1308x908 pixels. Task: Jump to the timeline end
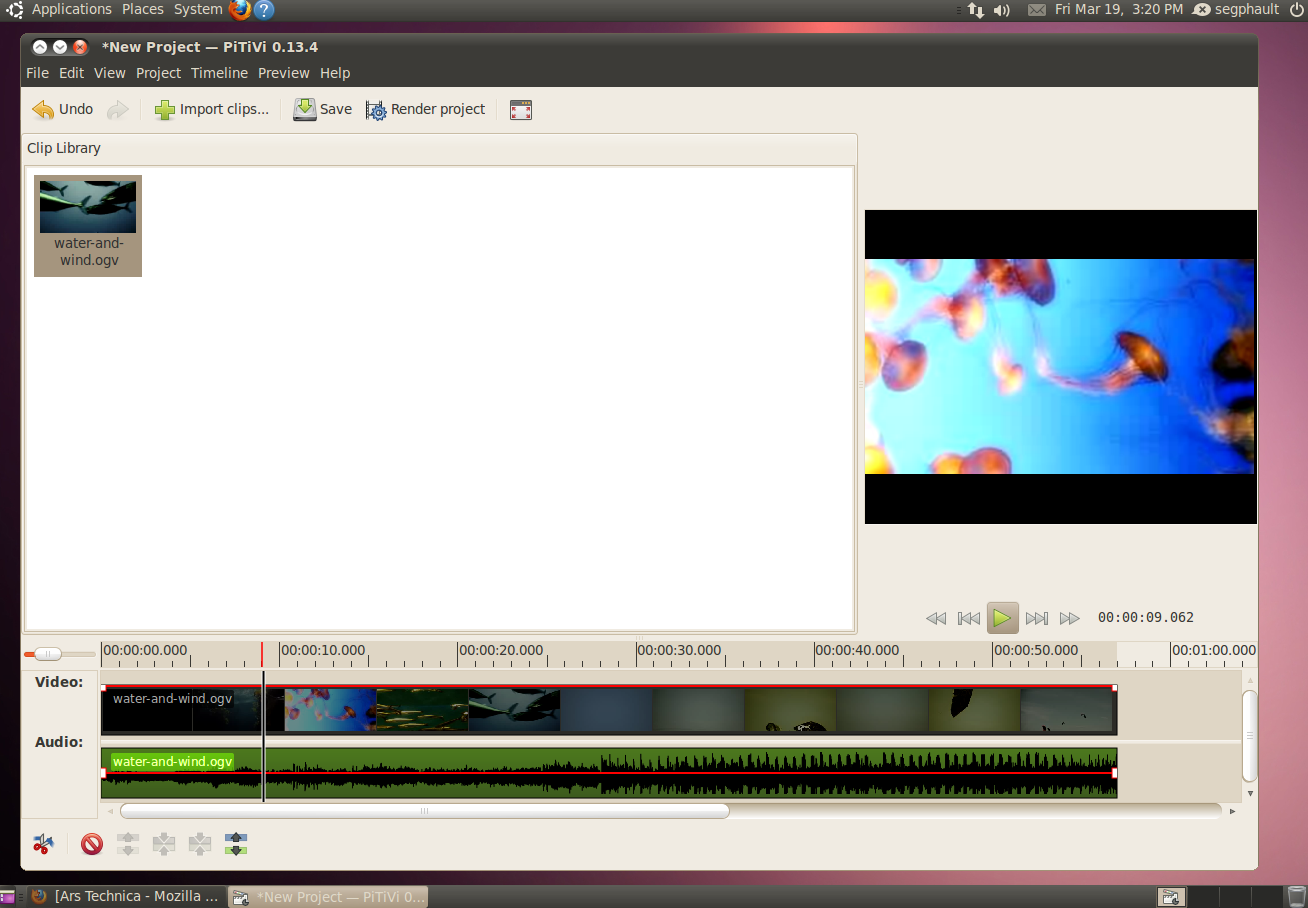pyautogui.click(x=1037, y=618)
